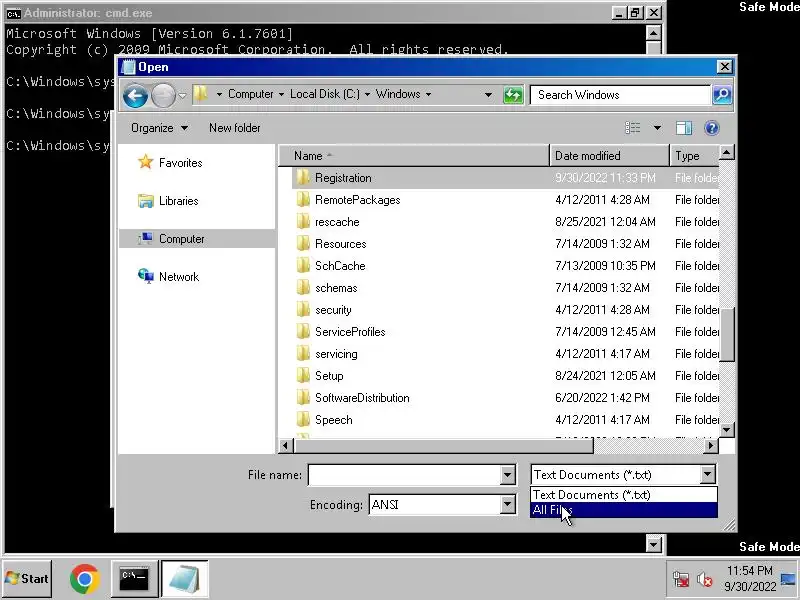Sort by the Type column header

coord(694,156)
